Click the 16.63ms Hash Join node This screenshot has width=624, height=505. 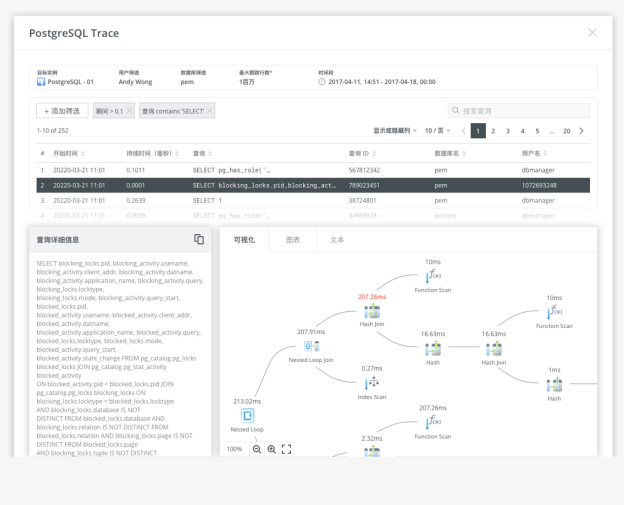click(x=494, y=349)
